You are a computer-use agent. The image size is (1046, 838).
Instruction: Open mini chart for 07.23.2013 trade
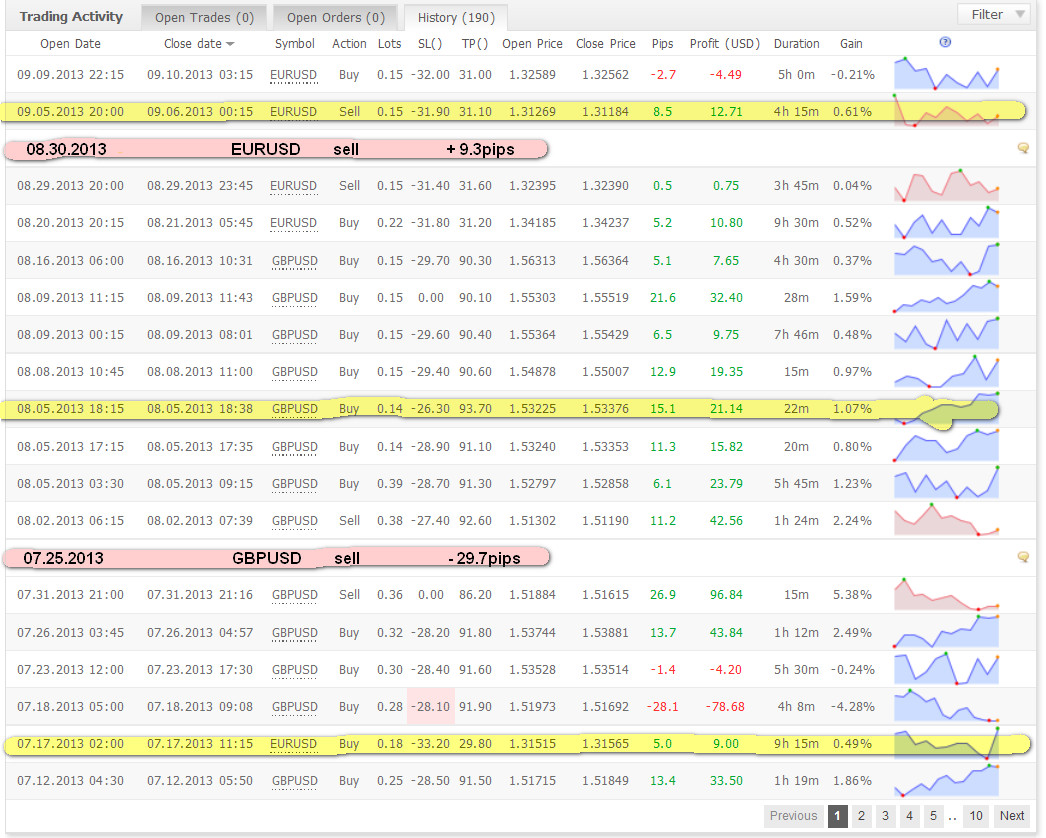pyautogui.click(x=946, y=669)
